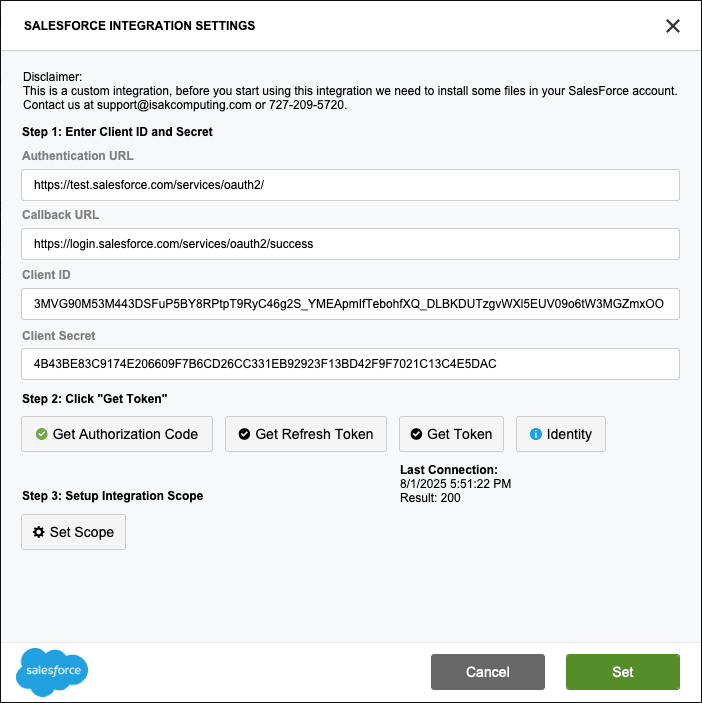Click the 'Client ID' field label
Image resolution: width=702 pixels, height=703 pixels.
(46, 274)
